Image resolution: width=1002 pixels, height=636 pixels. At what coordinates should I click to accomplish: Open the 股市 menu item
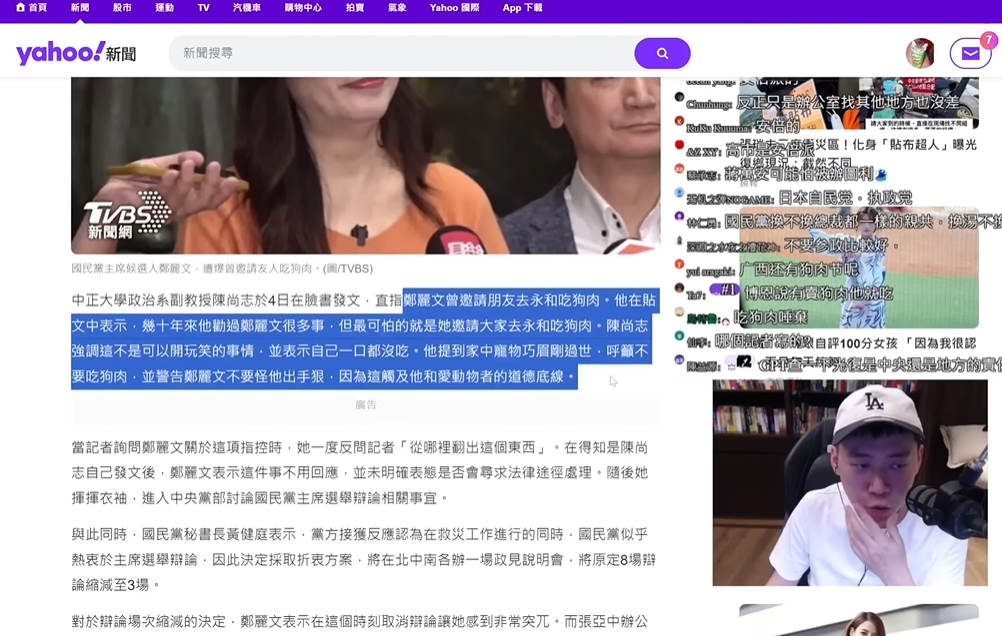point(122,8)
